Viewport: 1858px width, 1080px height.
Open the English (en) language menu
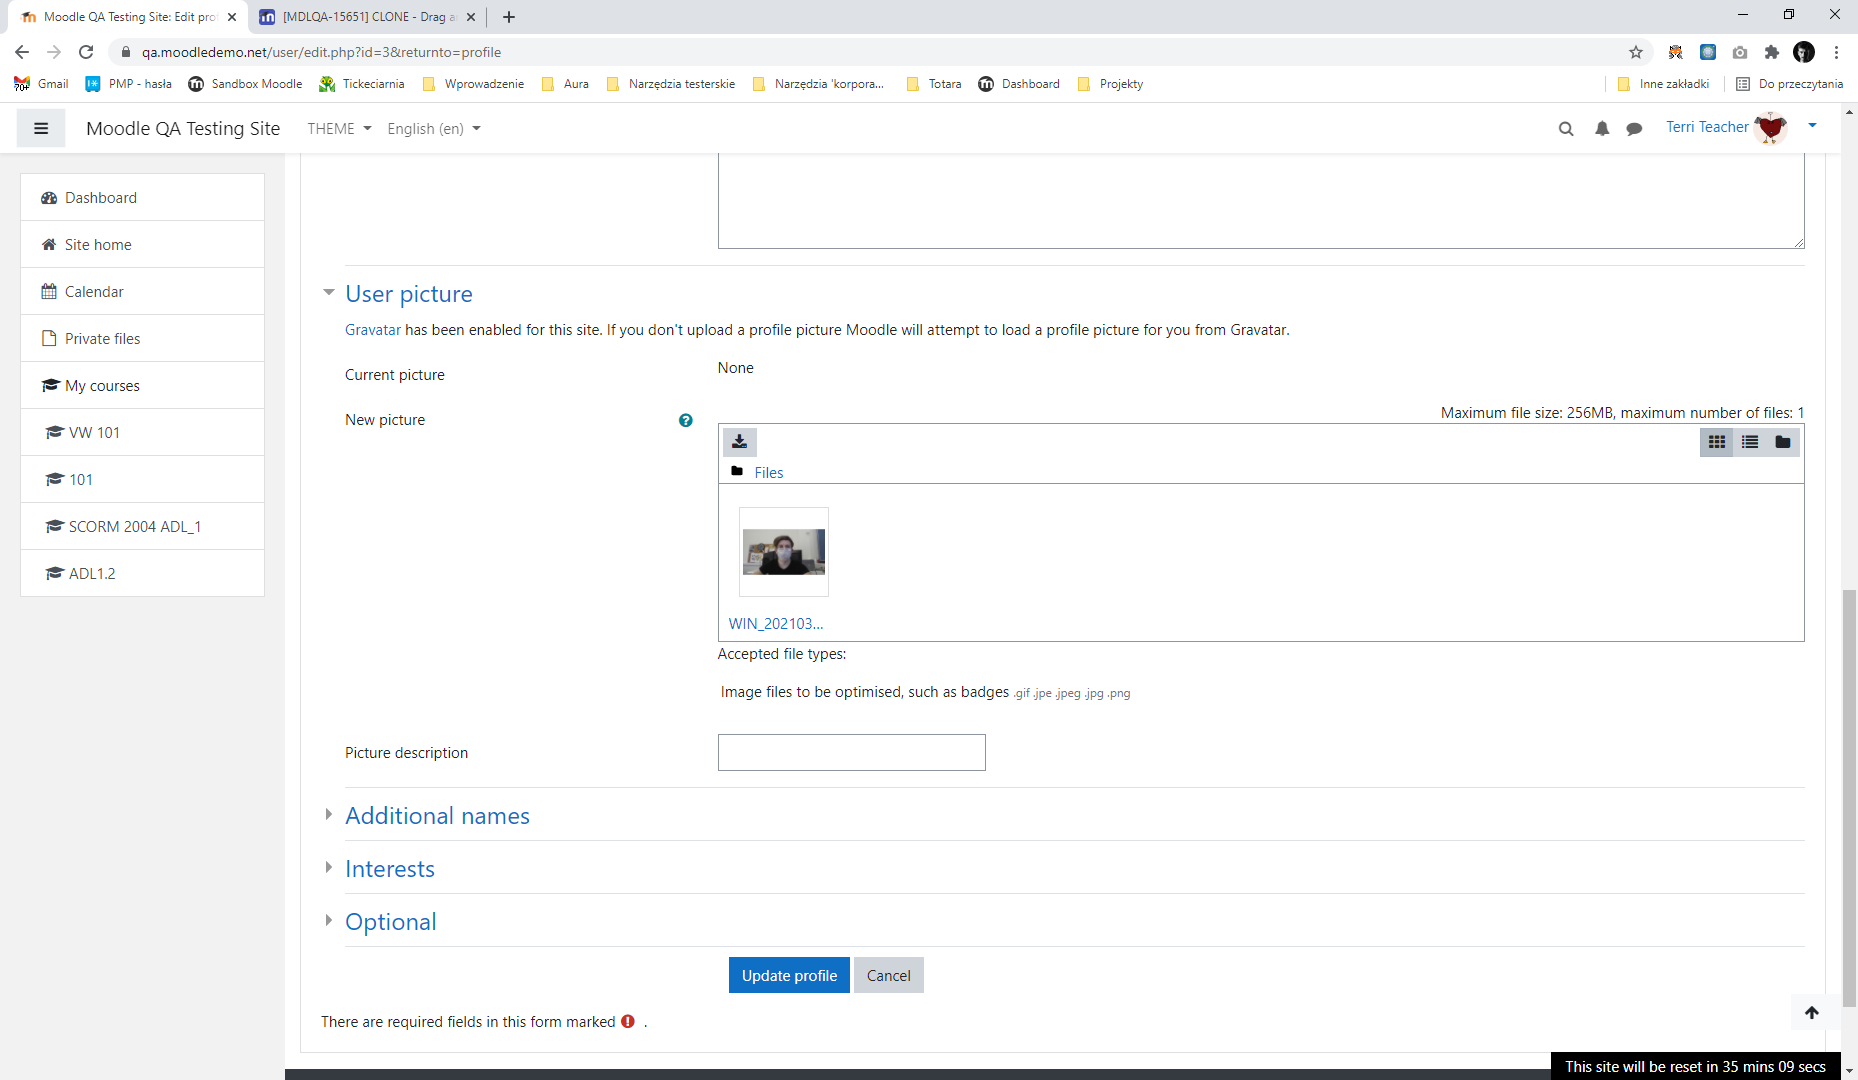pos(434,128)
